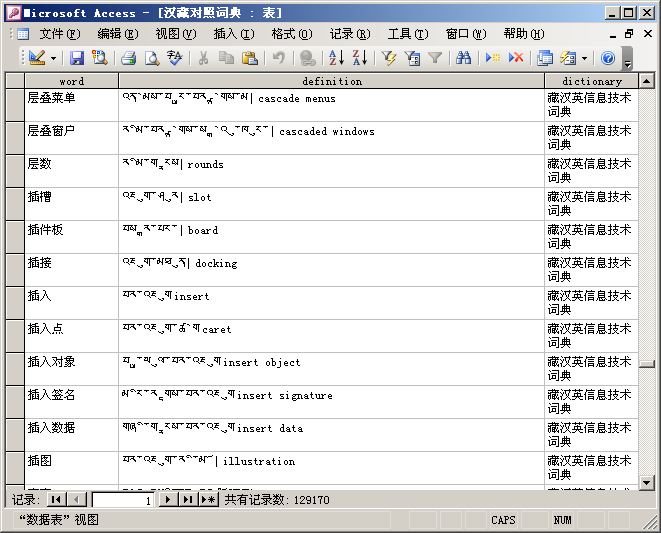The width and height of the screenshot is (661, 533).
Task: Open the 窗口(W) menu
Action: pyautogui.click(x=466, y=34)
